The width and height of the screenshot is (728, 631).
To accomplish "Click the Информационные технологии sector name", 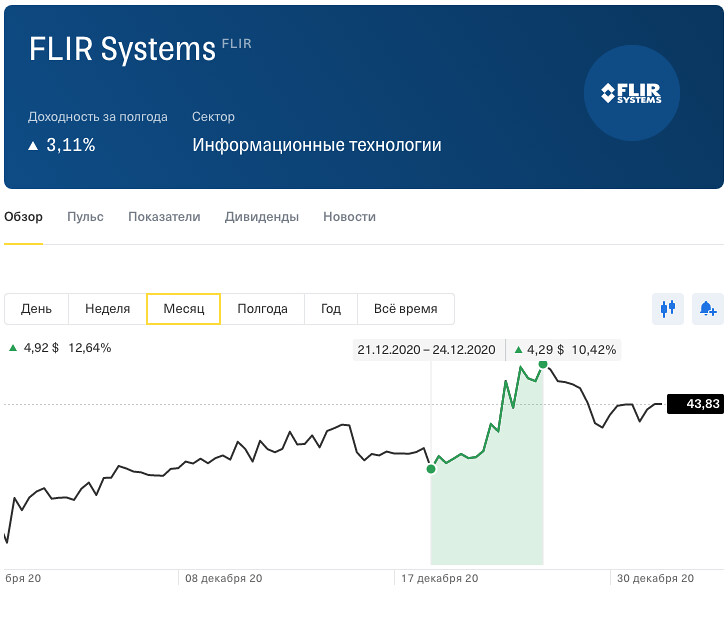I will click(x=317, y=145).
